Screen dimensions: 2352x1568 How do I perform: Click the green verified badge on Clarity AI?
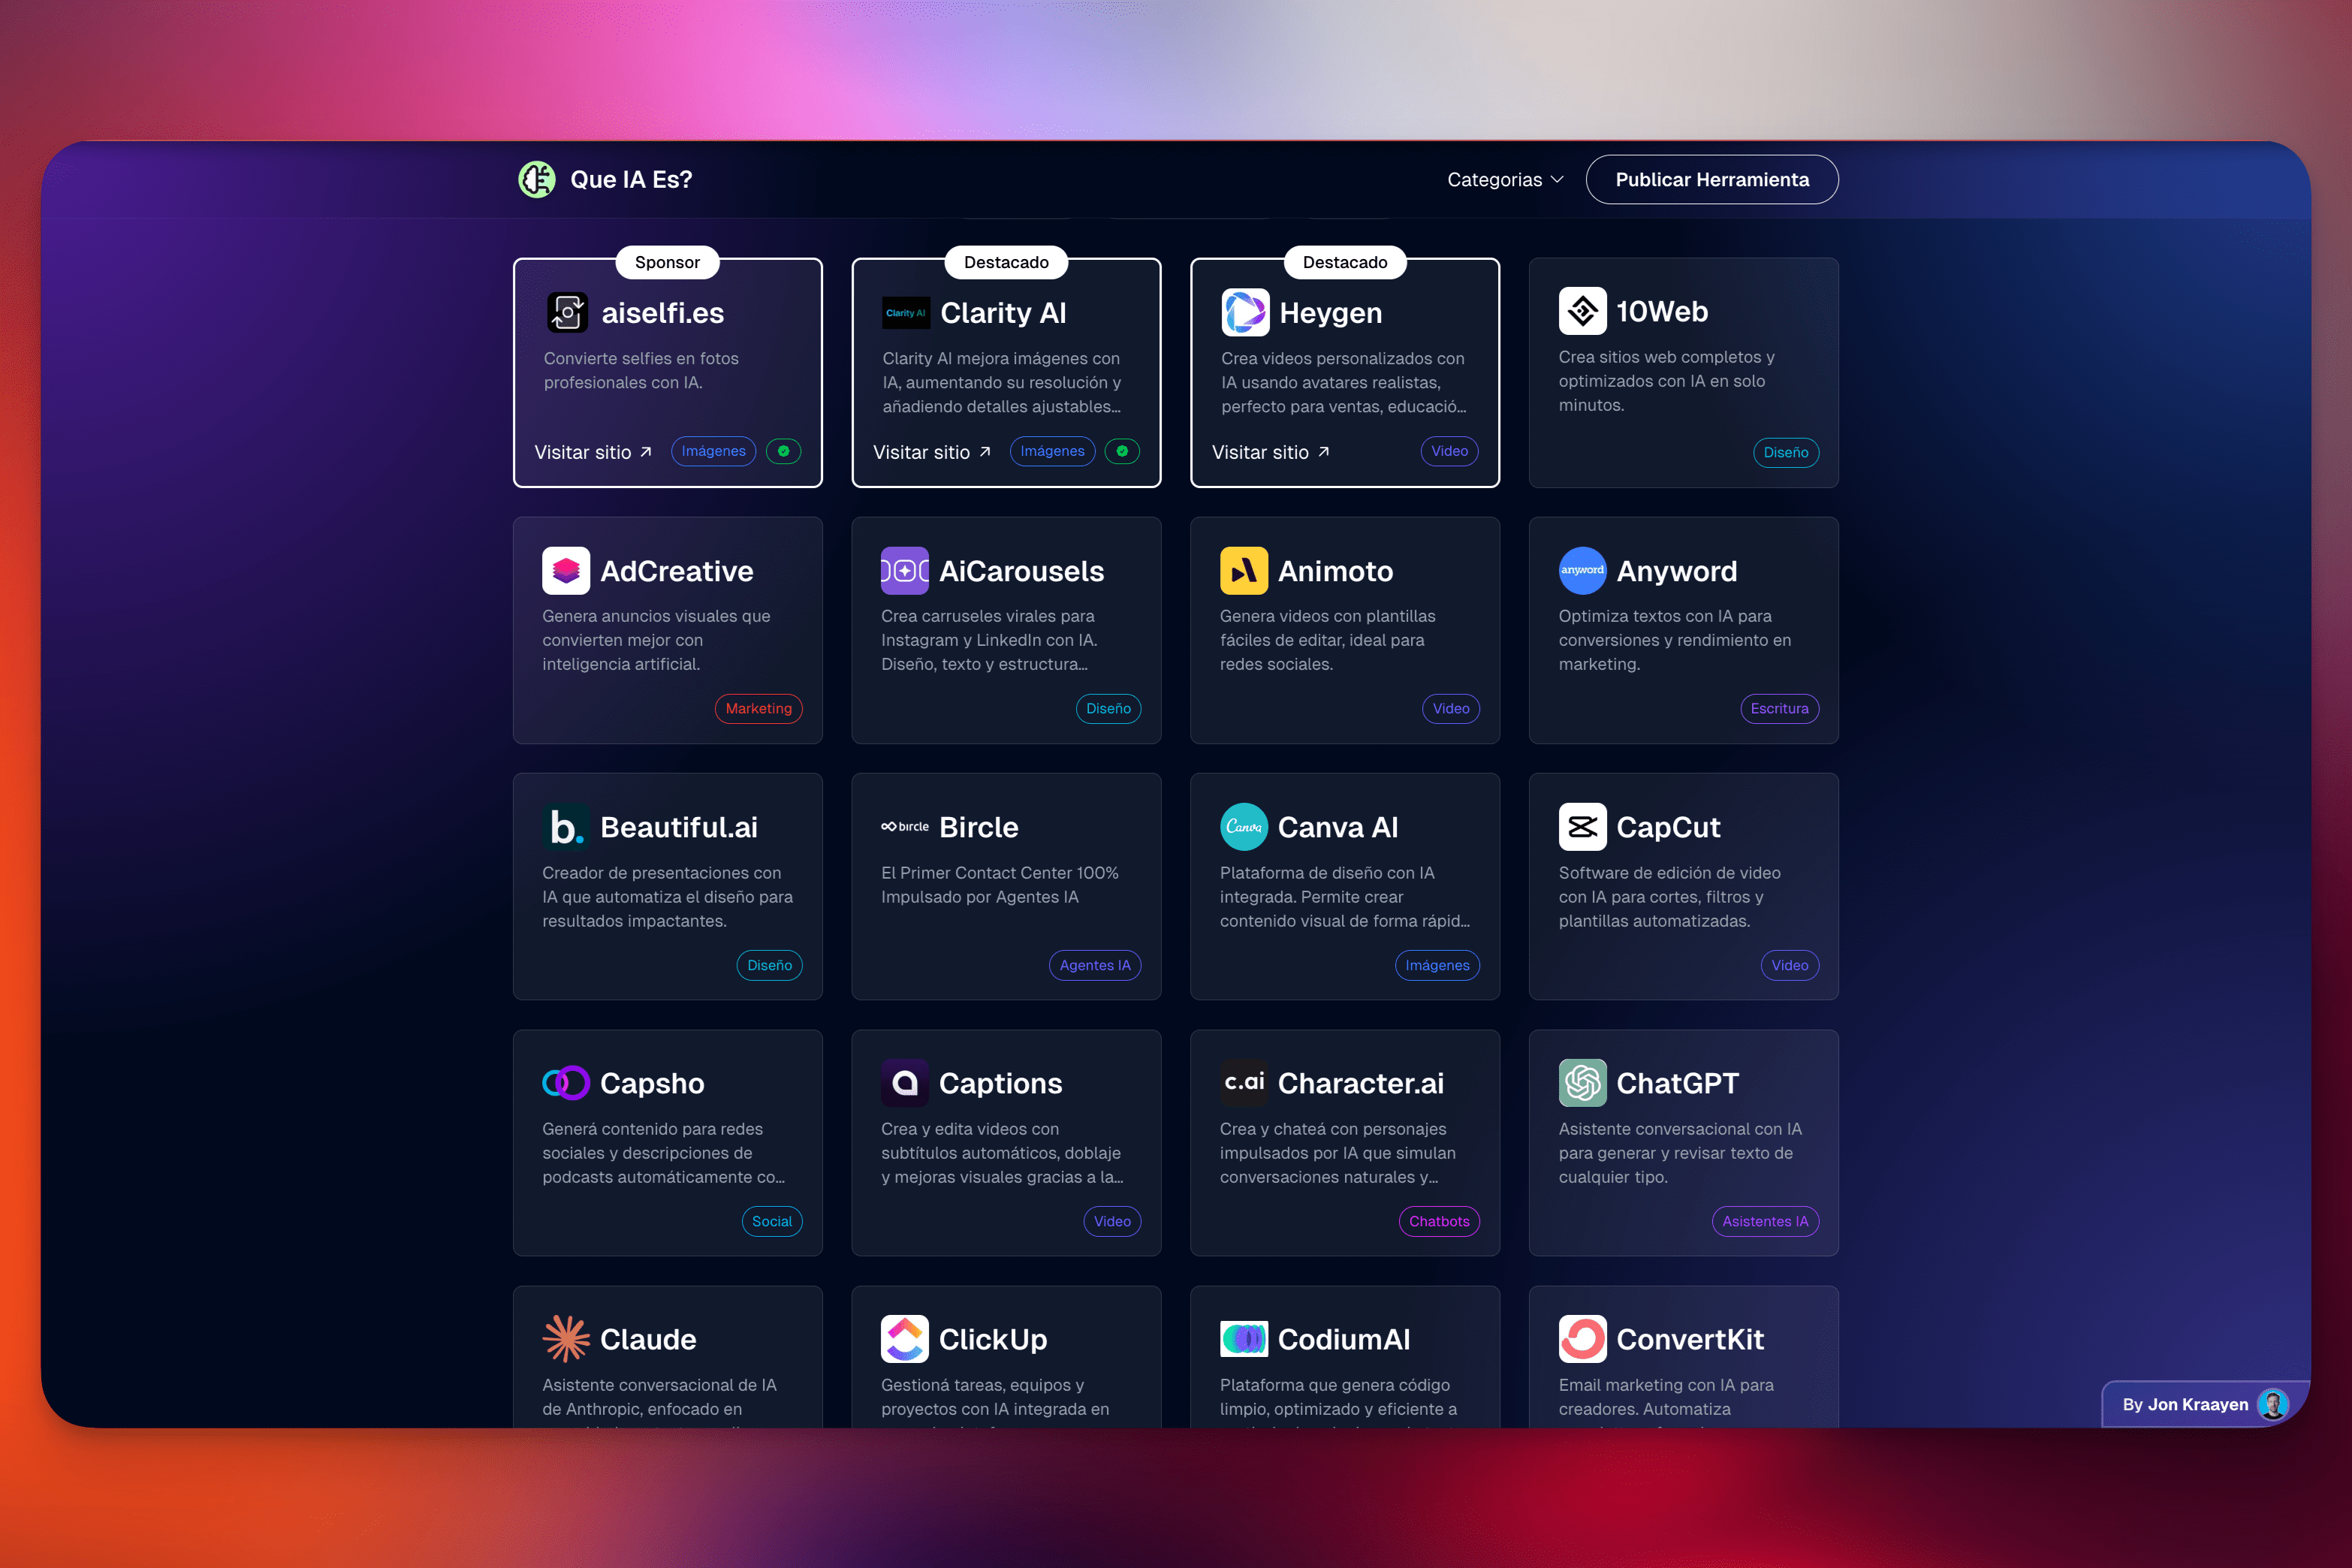pos(1122,452)
